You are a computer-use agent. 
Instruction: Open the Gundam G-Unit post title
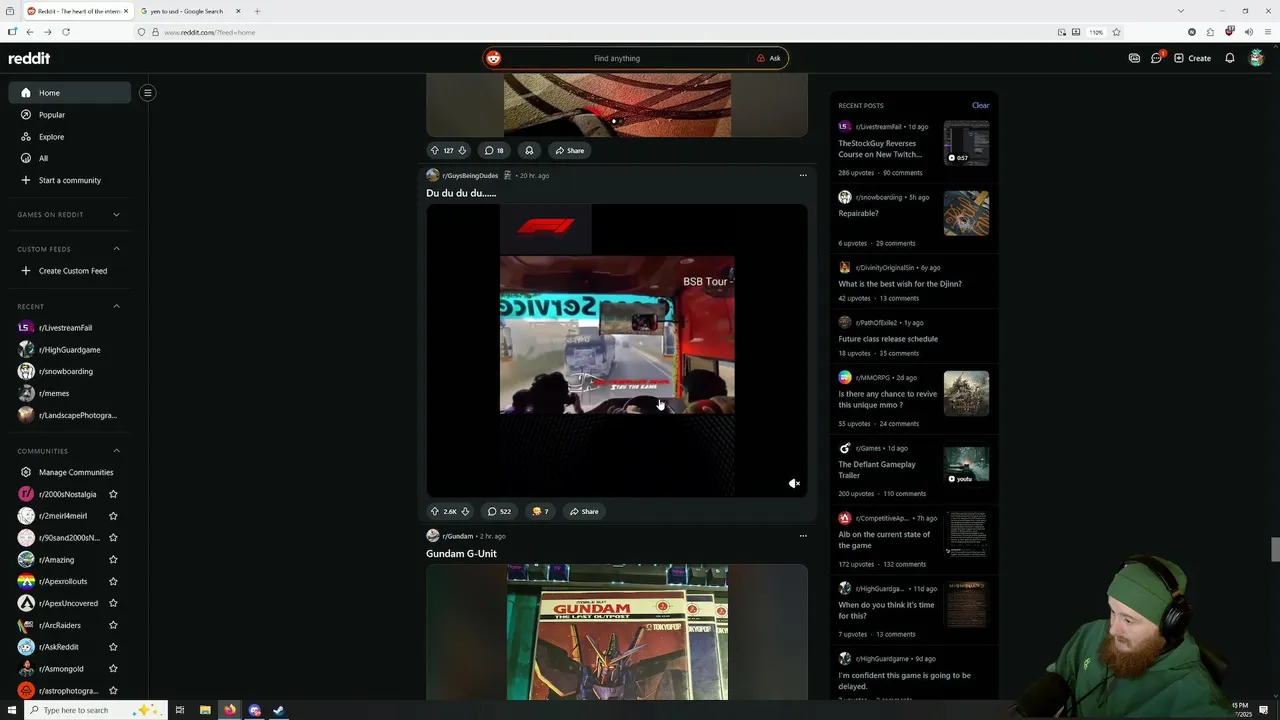[x=461, y=554]
